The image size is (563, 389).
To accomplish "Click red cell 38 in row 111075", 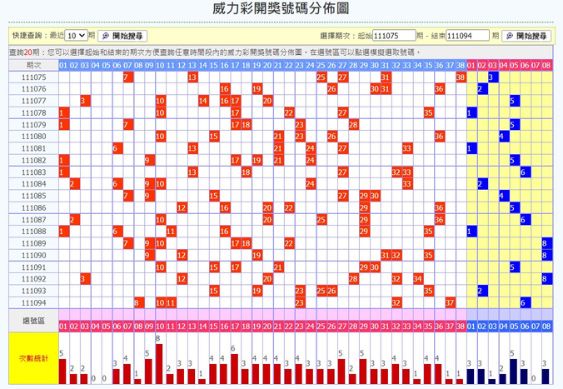I will point(461,77).
